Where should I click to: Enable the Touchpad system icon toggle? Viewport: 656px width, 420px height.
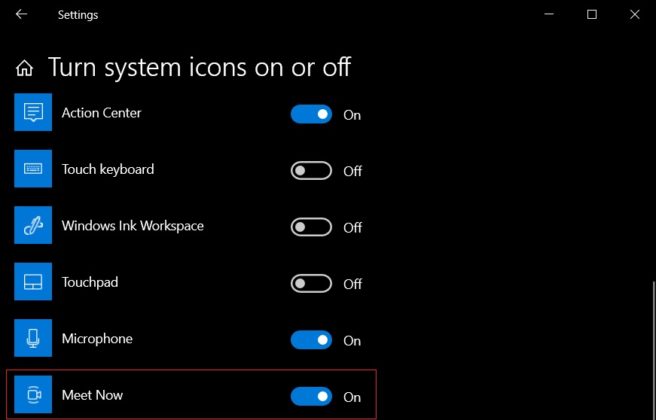click(311, 284)
